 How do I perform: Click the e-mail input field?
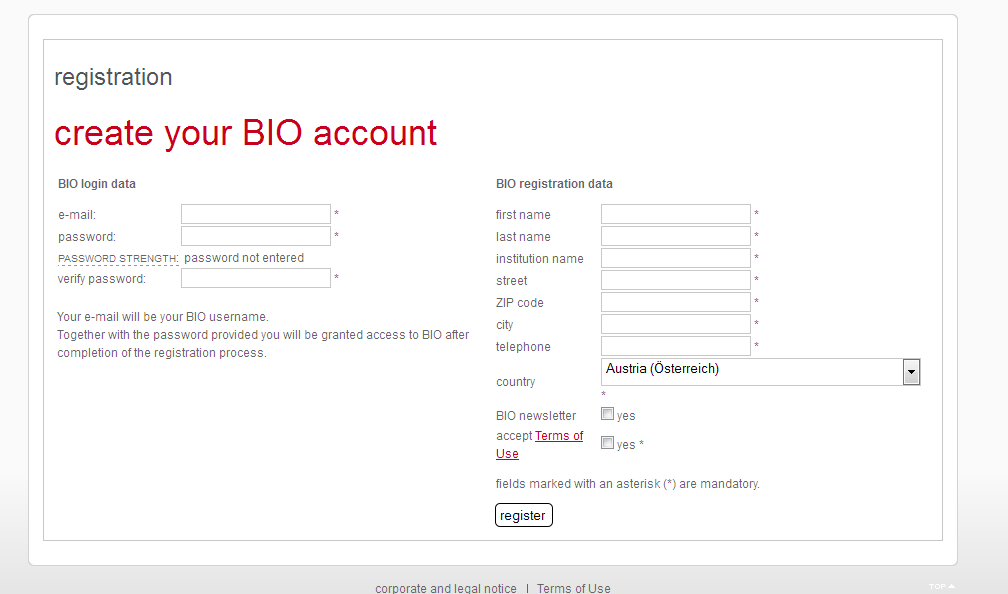pyautogui.click(x=255, y=214)
